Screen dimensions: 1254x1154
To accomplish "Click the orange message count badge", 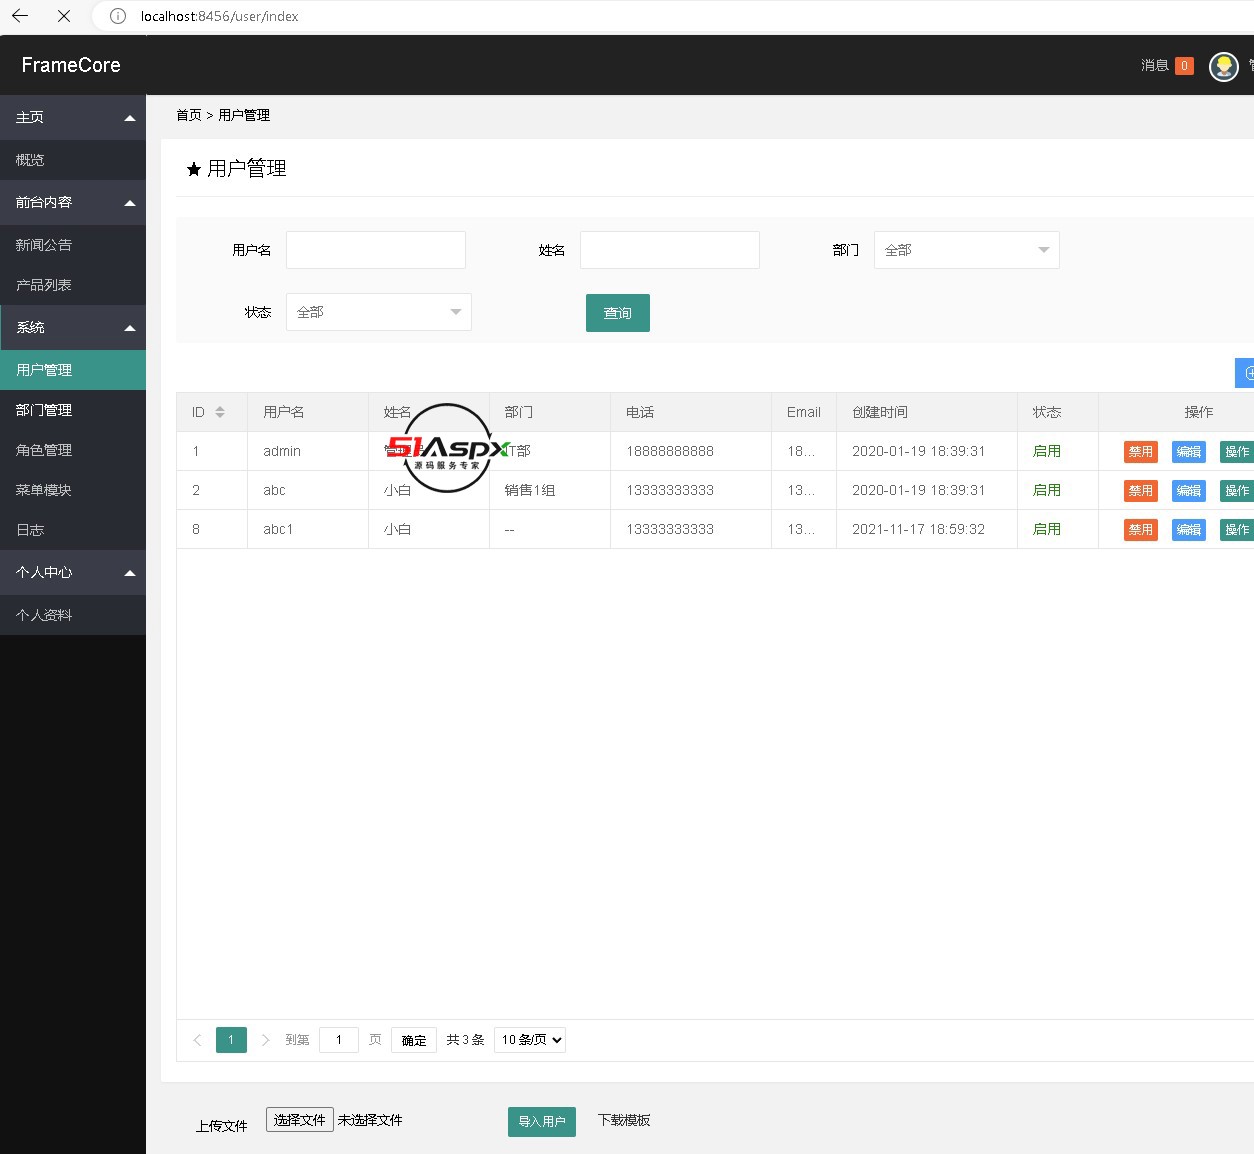I will coord(1184,66).
